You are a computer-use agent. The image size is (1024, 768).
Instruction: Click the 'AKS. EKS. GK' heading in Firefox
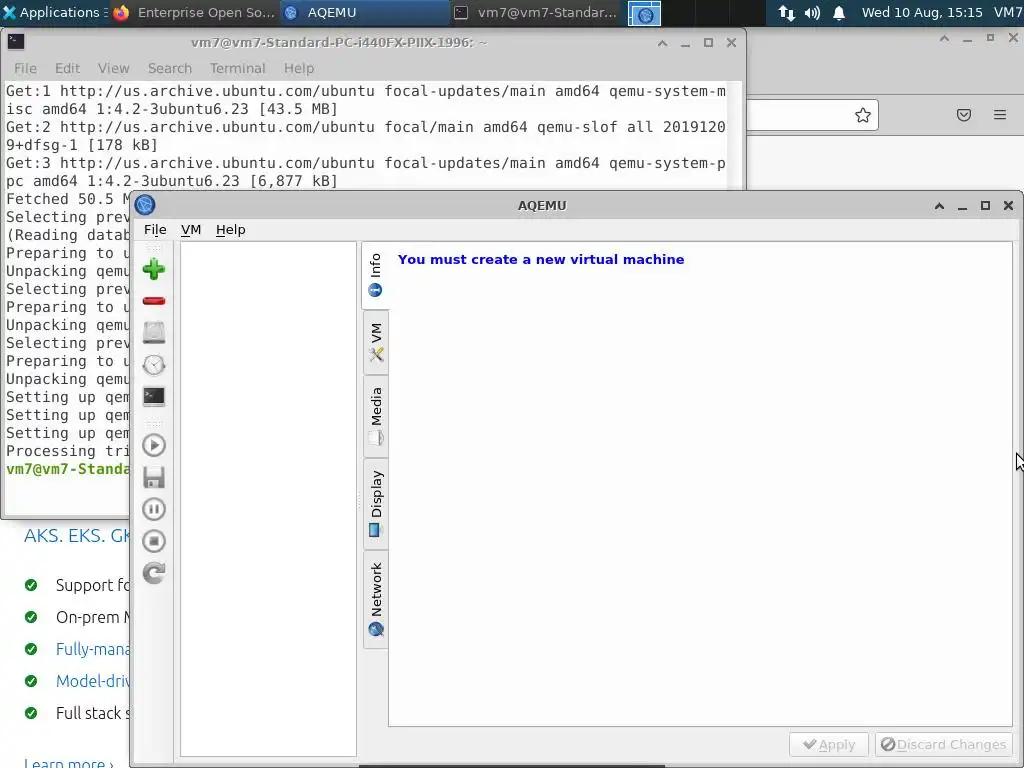(77, 536)
